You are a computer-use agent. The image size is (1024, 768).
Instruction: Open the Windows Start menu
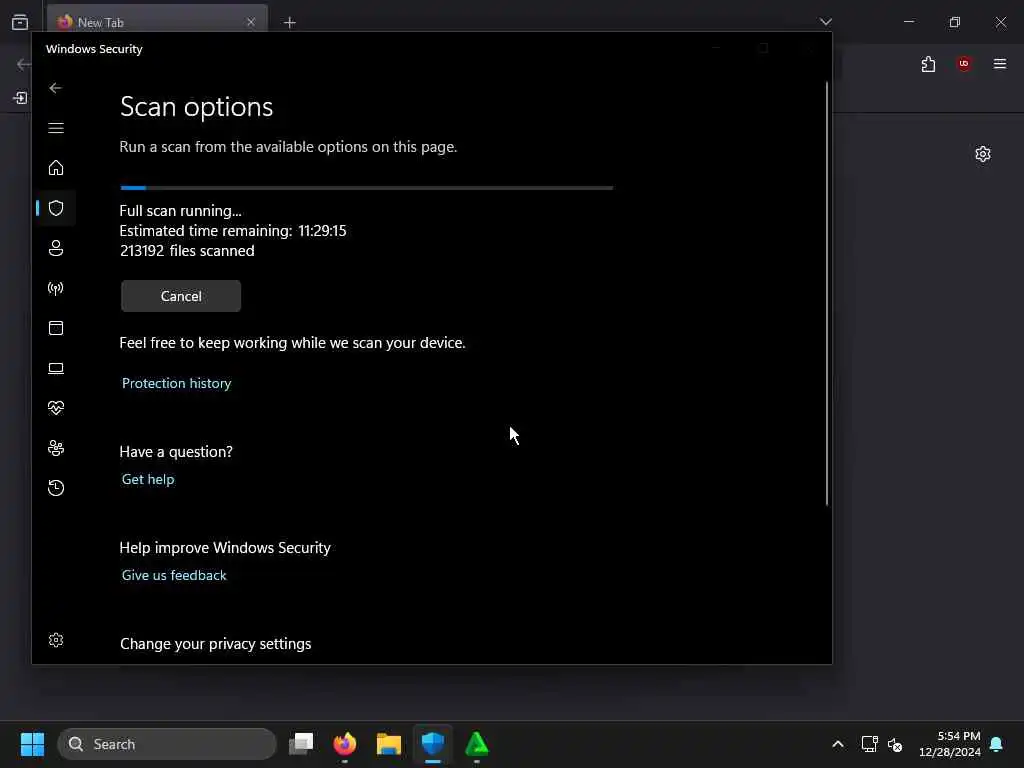[33, 744]
